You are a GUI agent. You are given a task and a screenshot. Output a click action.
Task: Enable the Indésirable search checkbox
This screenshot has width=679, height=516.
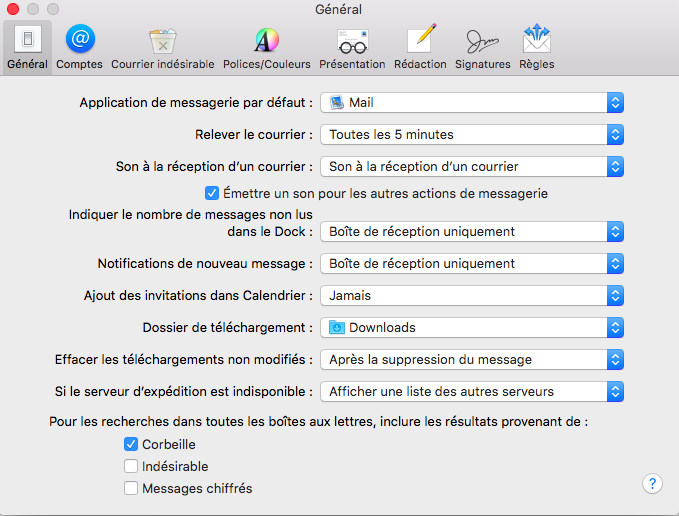coord(131,466)
